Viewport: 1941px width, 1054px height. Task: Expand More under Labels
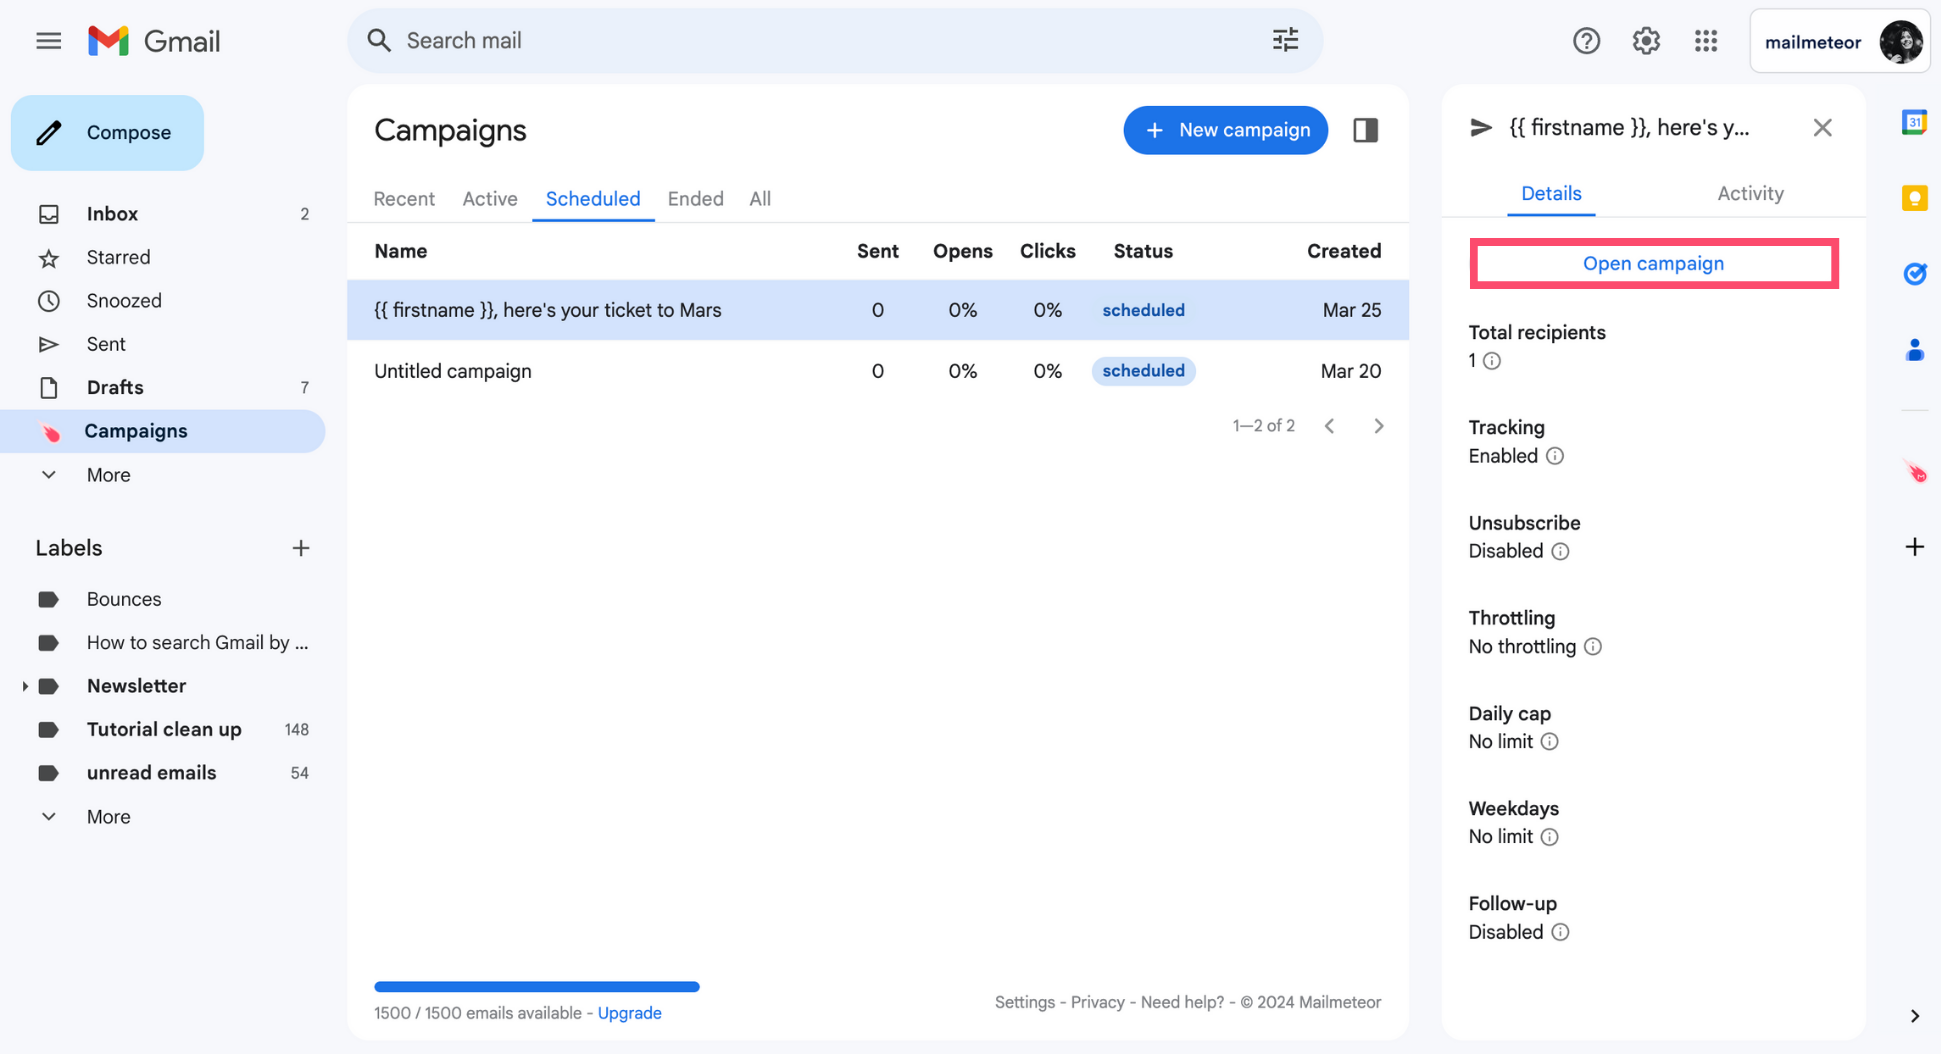coord(108,817)
